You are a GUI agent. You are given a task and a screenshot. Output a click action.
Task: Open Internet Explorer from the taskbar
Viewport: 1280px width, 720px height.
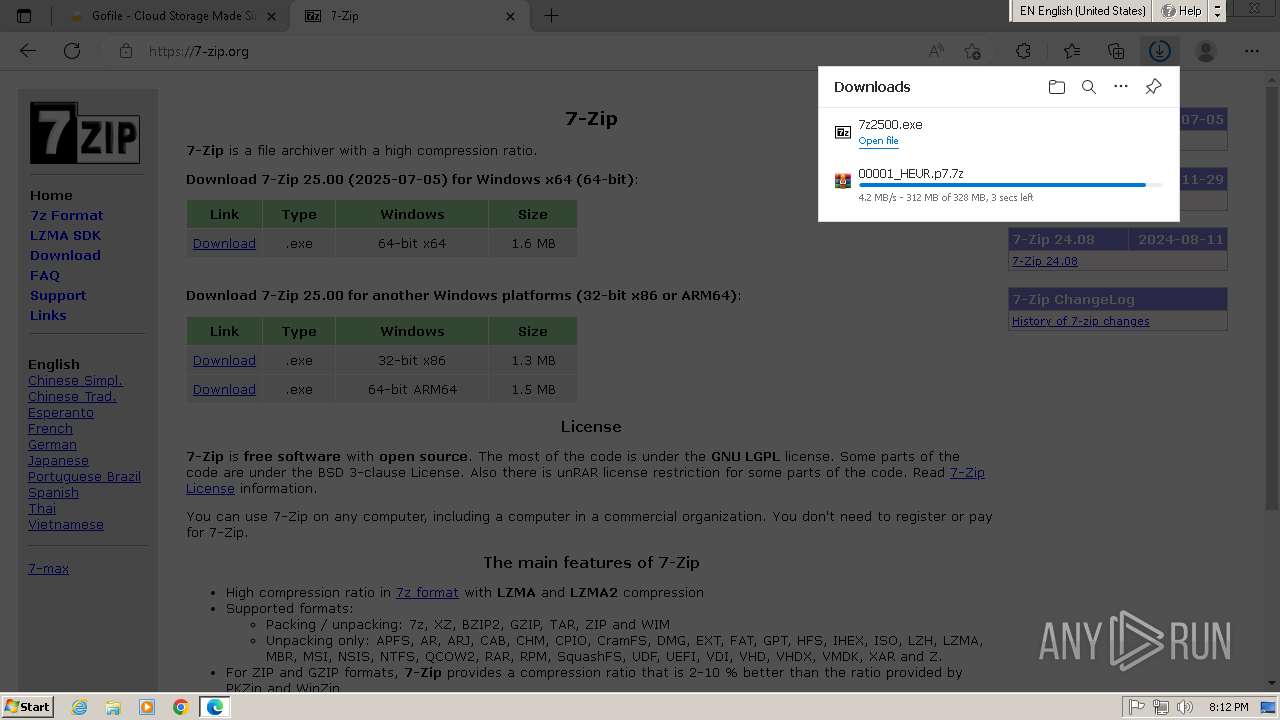click(x=79, y=707)
